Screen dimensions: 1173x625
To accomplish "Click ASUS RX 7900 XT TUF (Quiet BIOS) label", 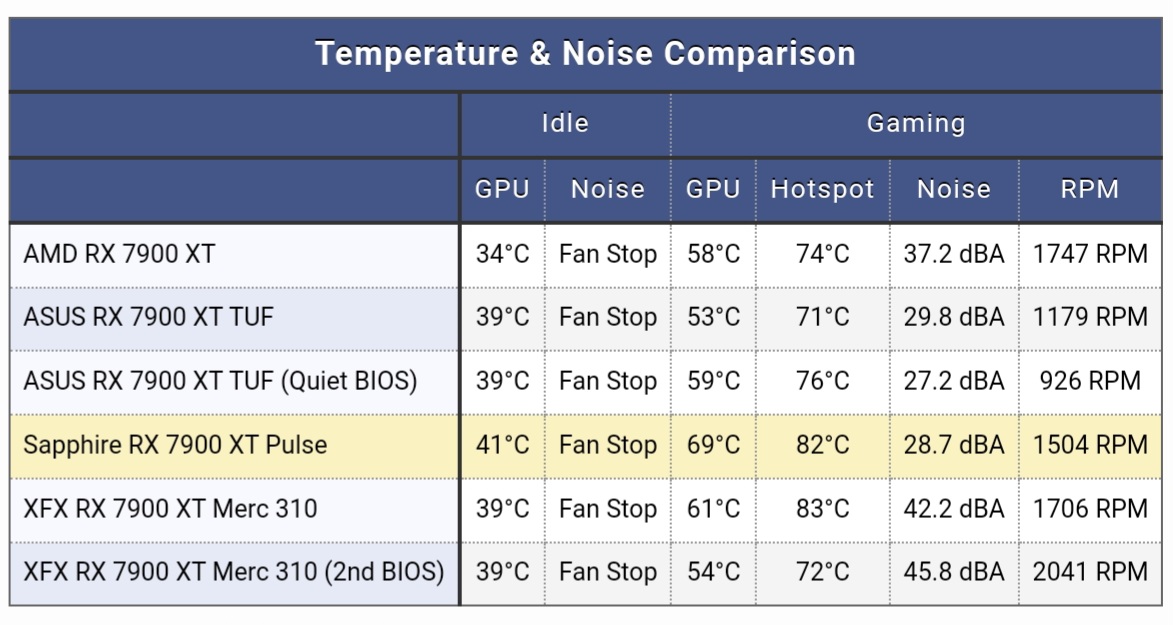I will point(220,381).
